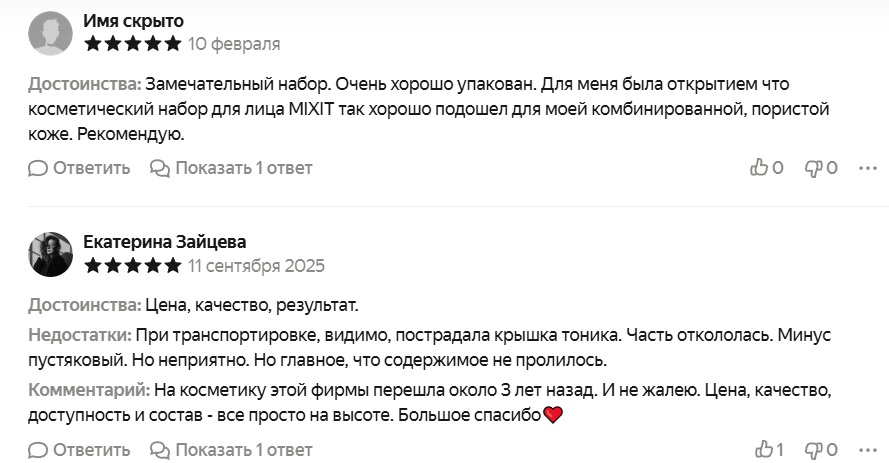Screen dimensions: 889x463
Task: Expand 'Показать 1 ответ' under the first review
Action: (232, 167)
